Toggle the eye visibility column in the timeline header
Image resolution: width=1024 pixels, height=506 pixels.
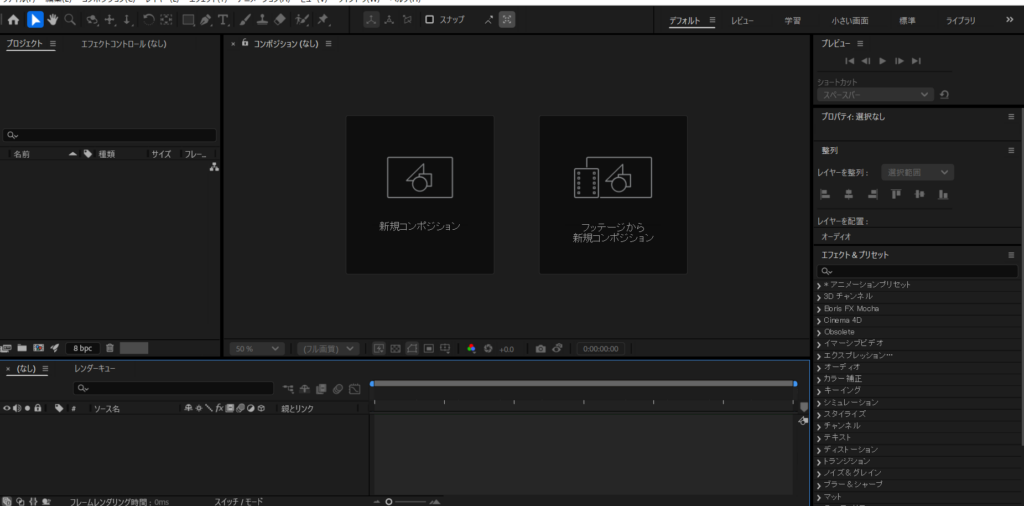(7, 408)
